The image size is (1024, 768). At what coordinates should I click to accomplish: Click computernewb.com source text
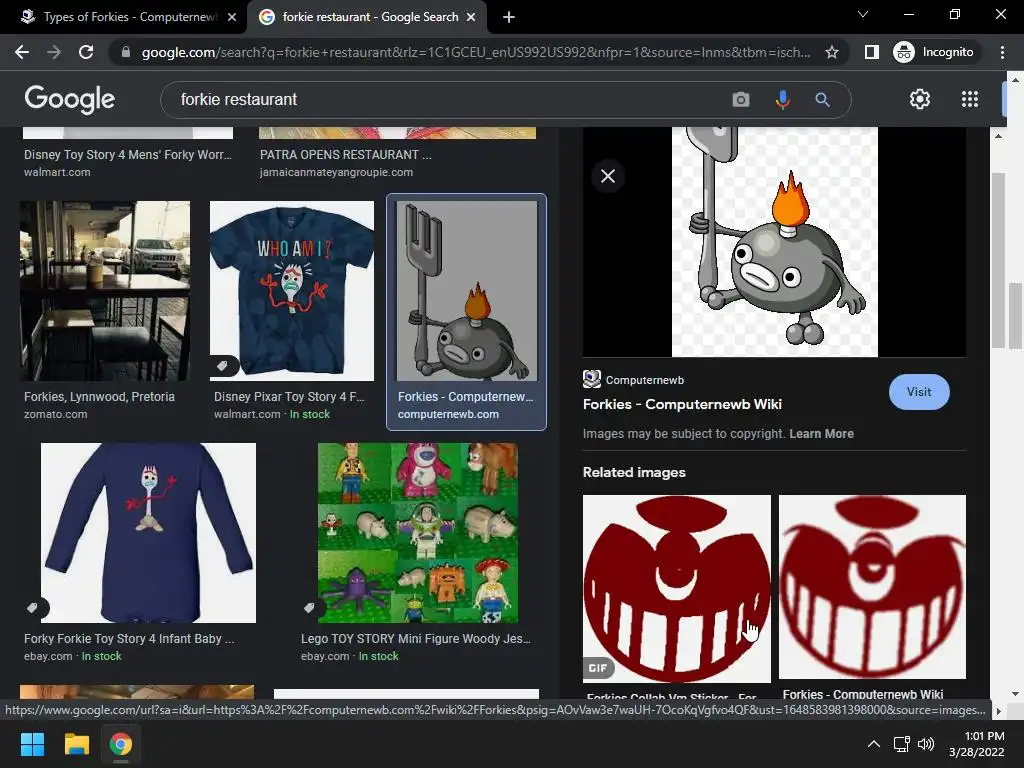448,414
